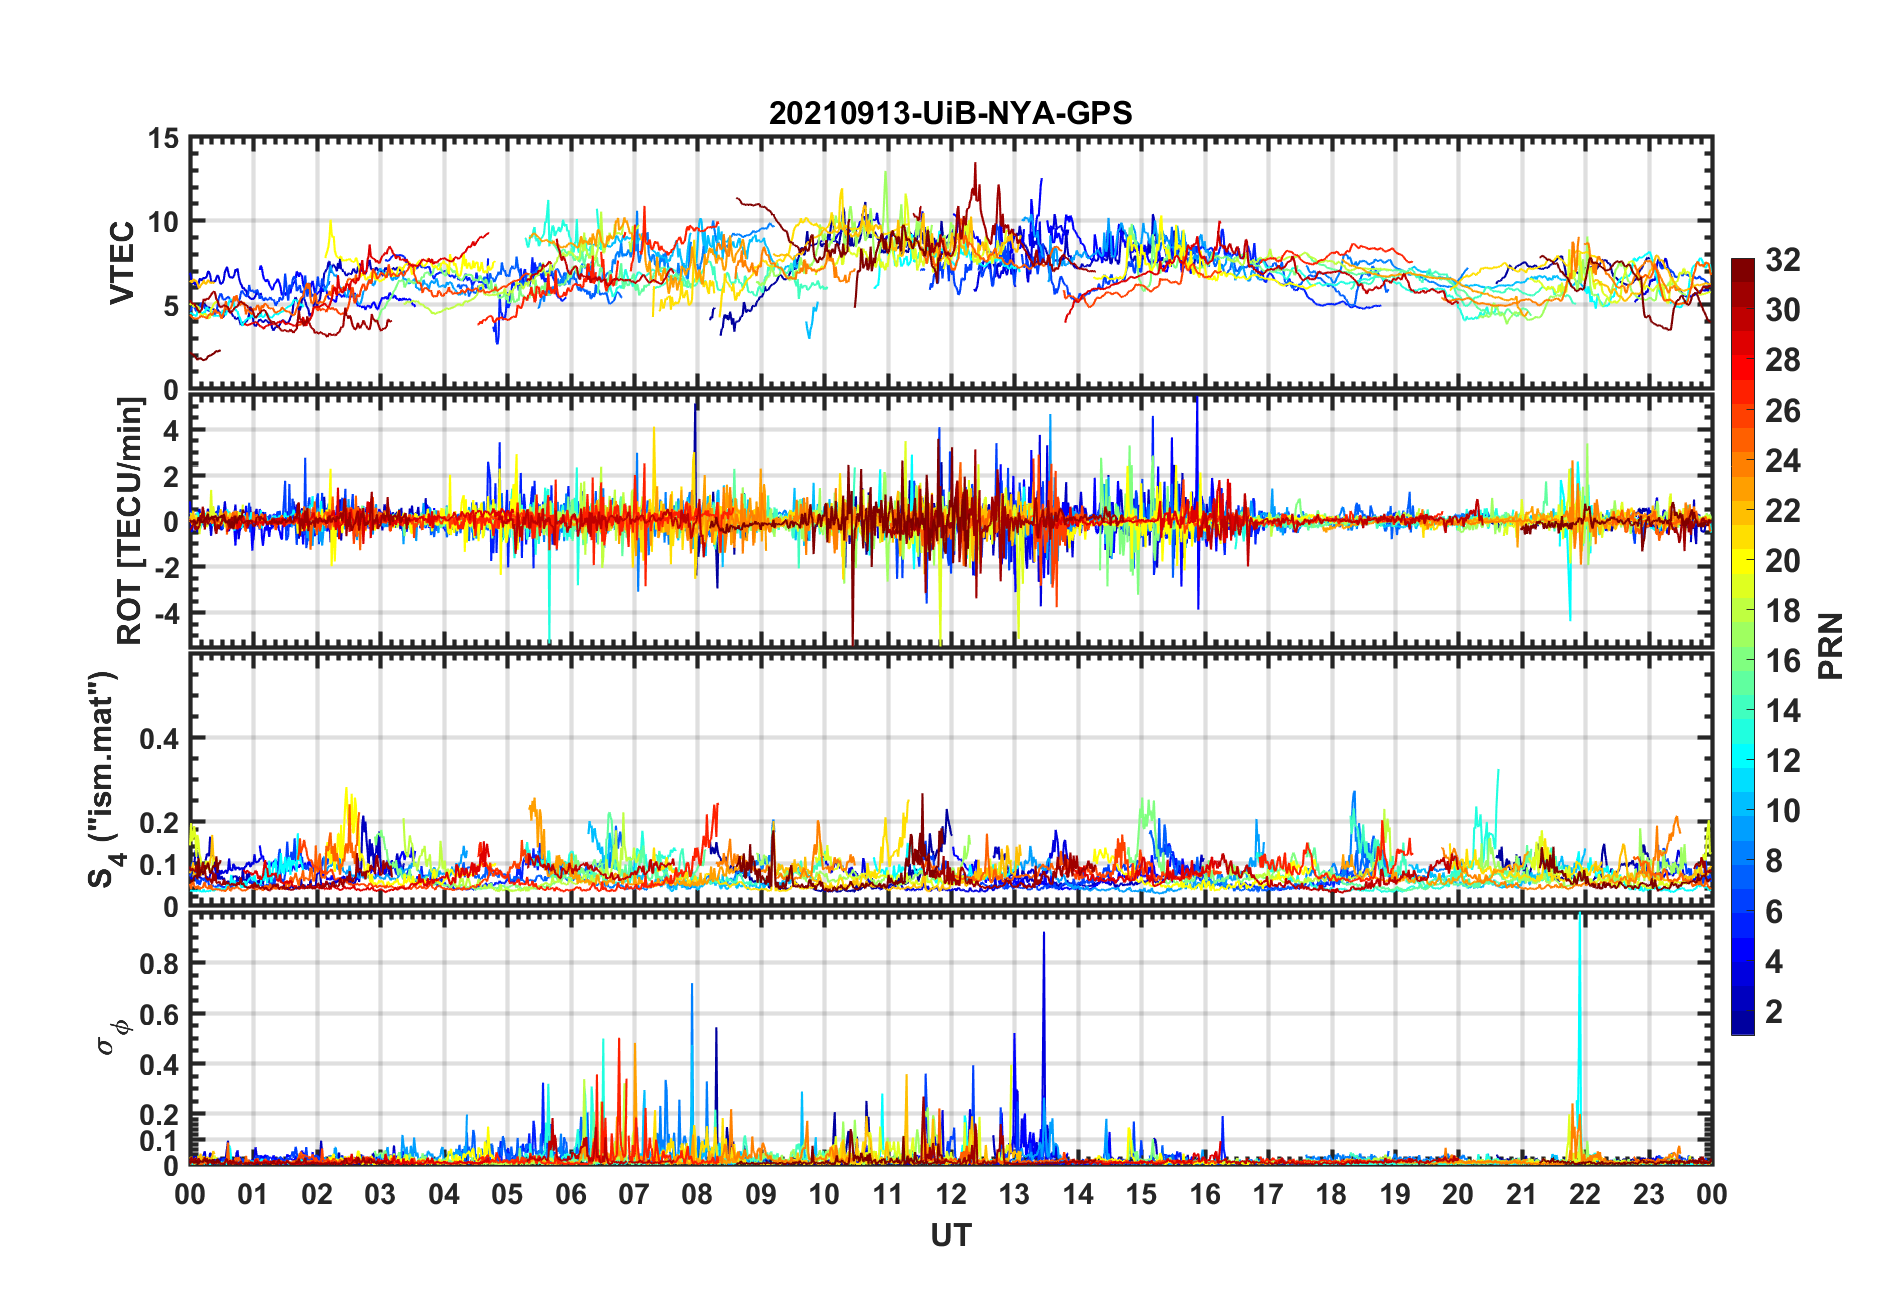Select the 07 tick label on UT axis

point(634,1194)
